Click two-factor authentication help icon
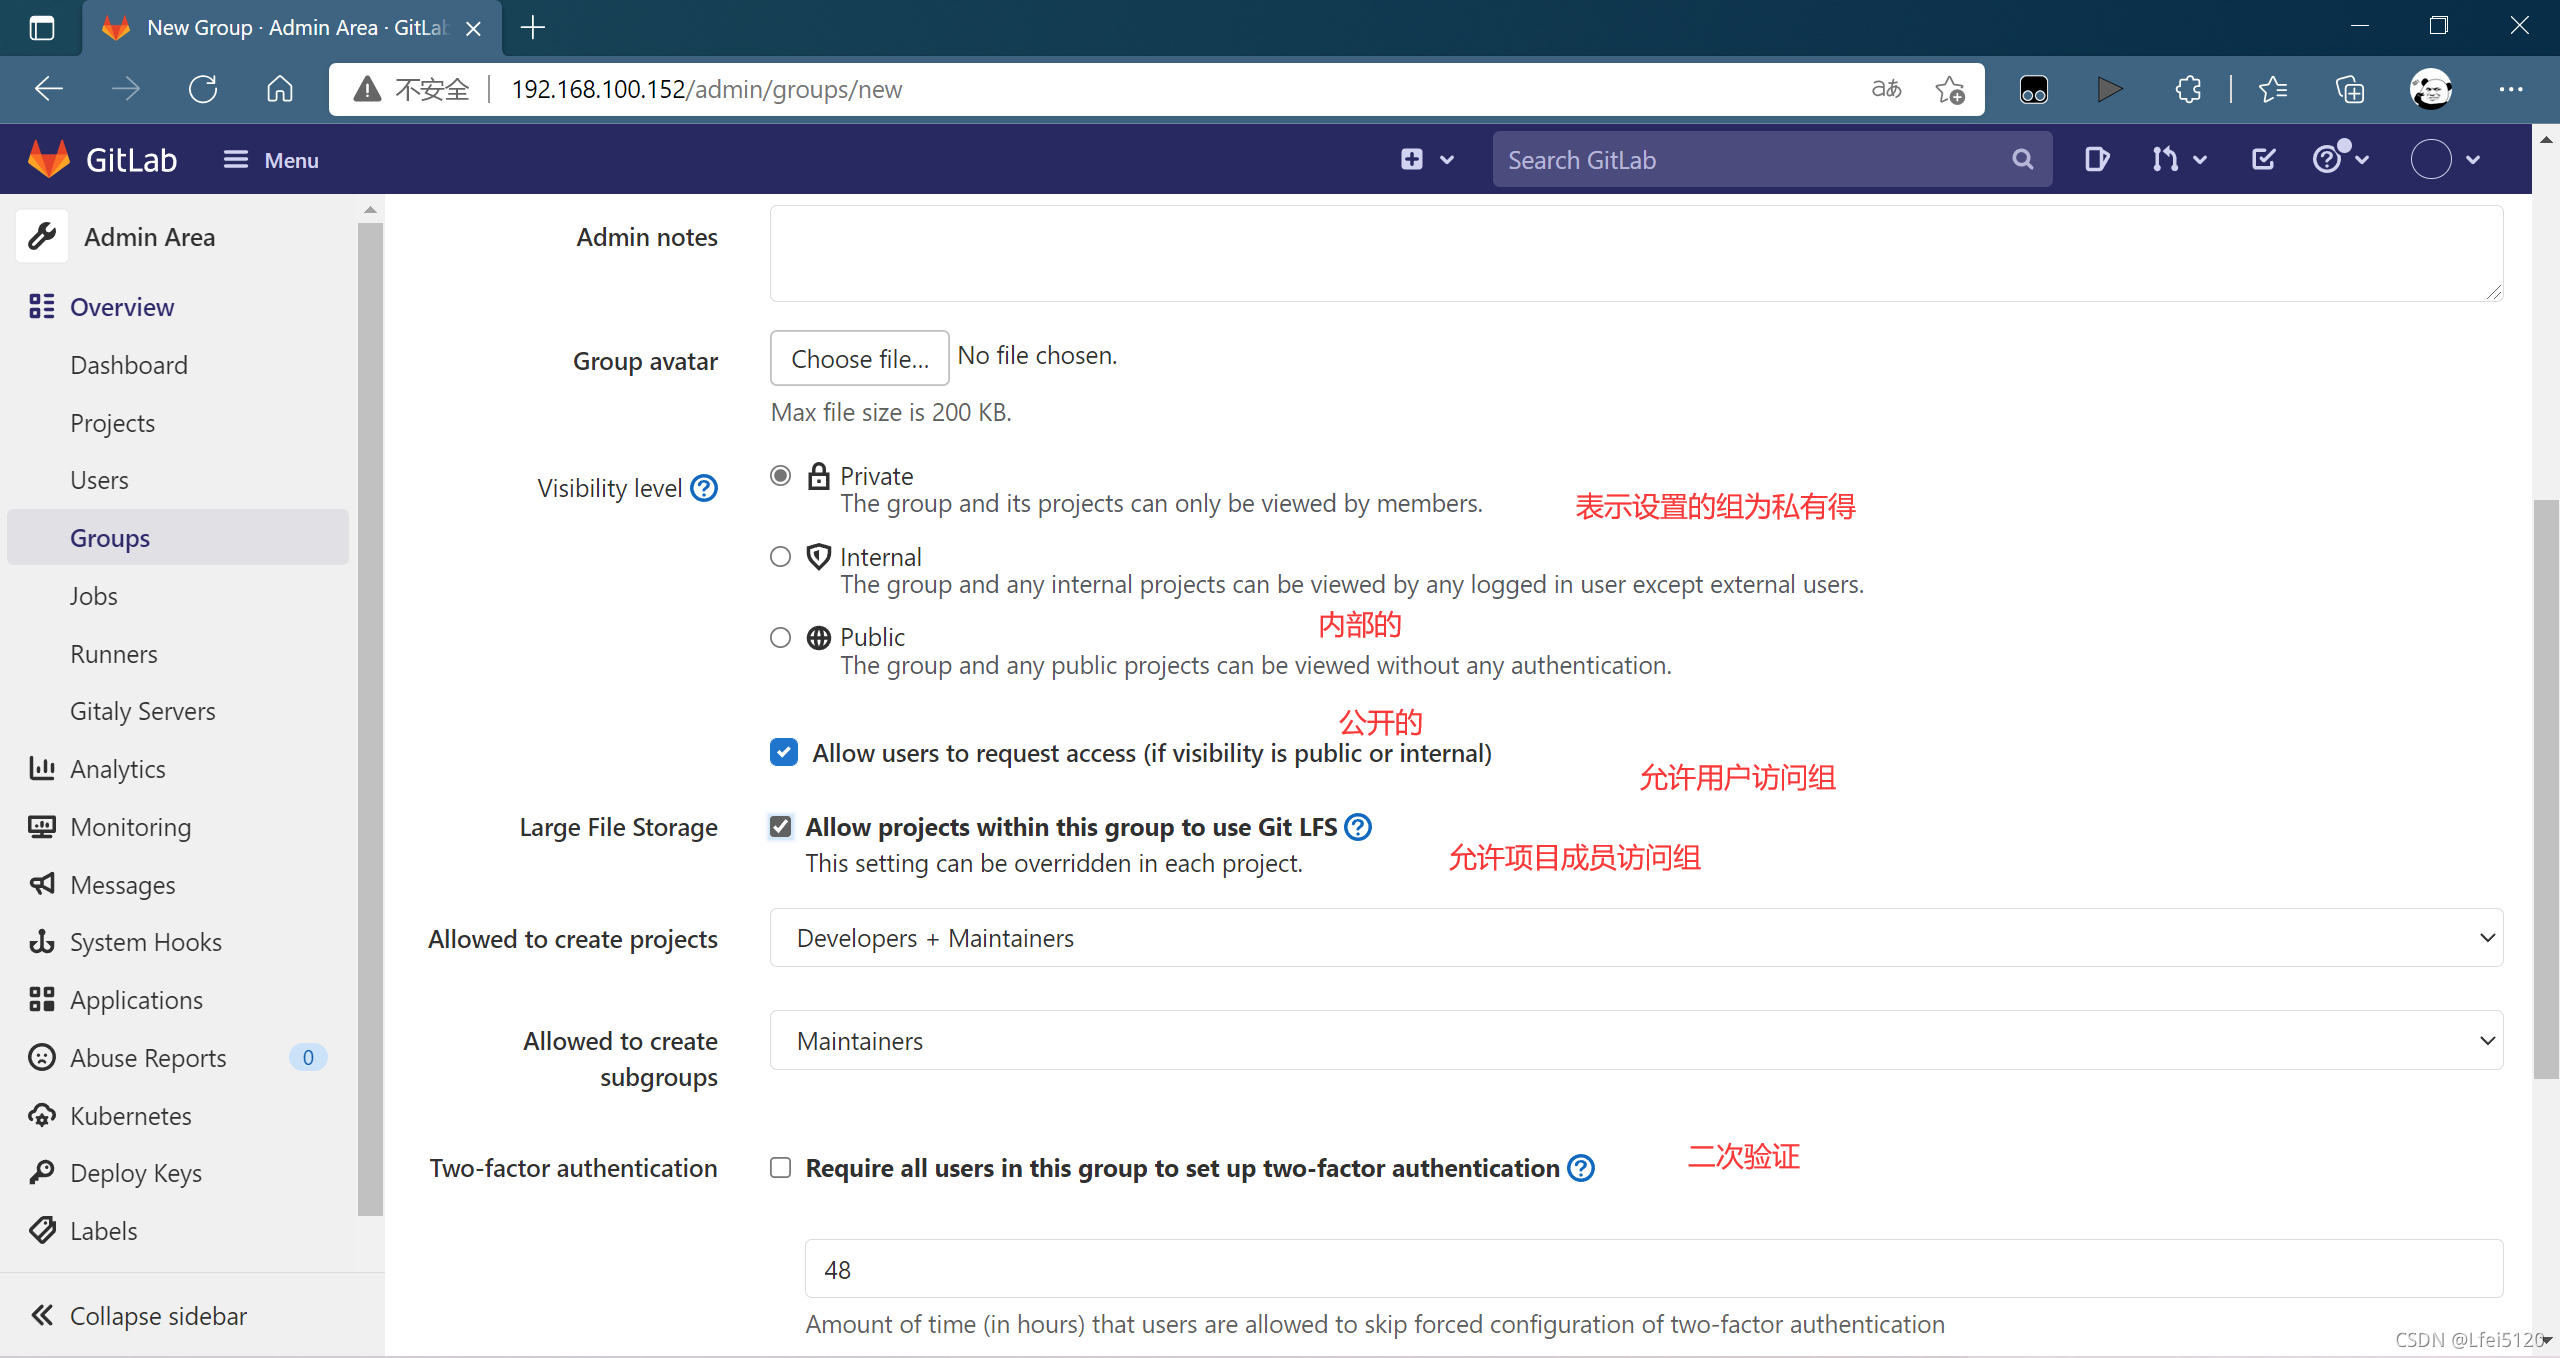 click(x=1581, y=1168)
